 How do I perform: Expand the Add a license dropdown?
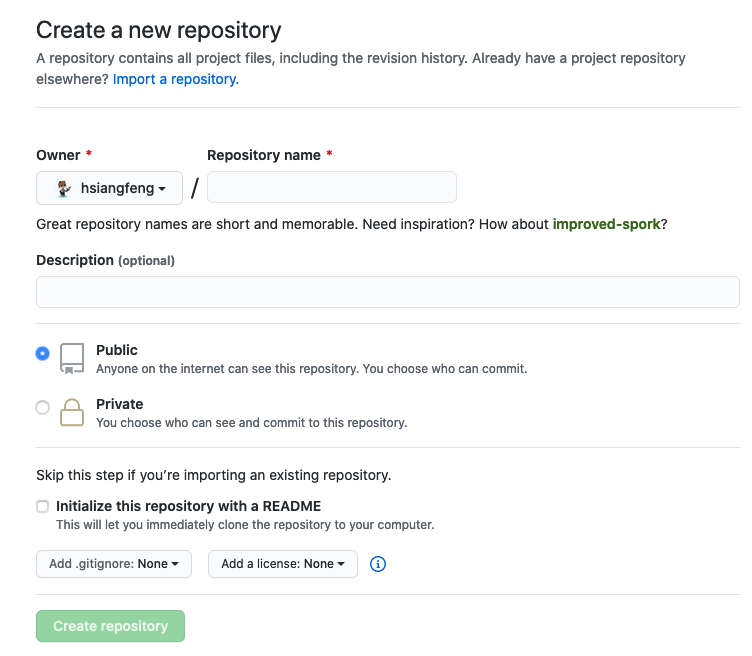(x=282, y=564)
